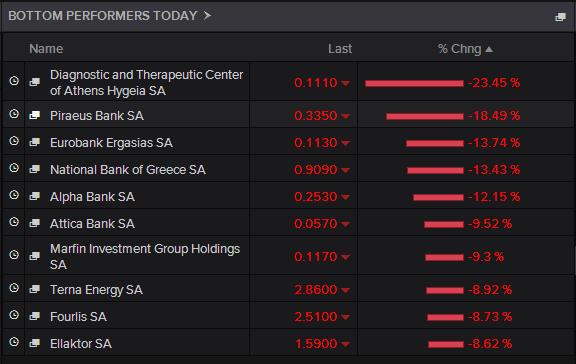Screen dimensions: 576x364
Task: Click clock icon beside Piraeus Bank SA
Action: coord(14,114)
